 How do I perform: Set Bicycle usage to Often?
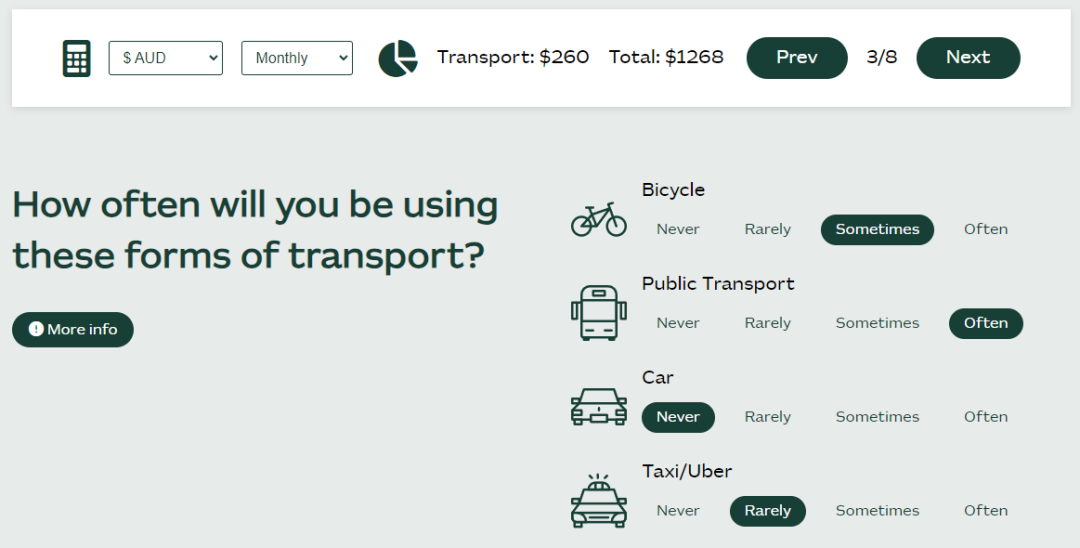click(x=986, y=229)
